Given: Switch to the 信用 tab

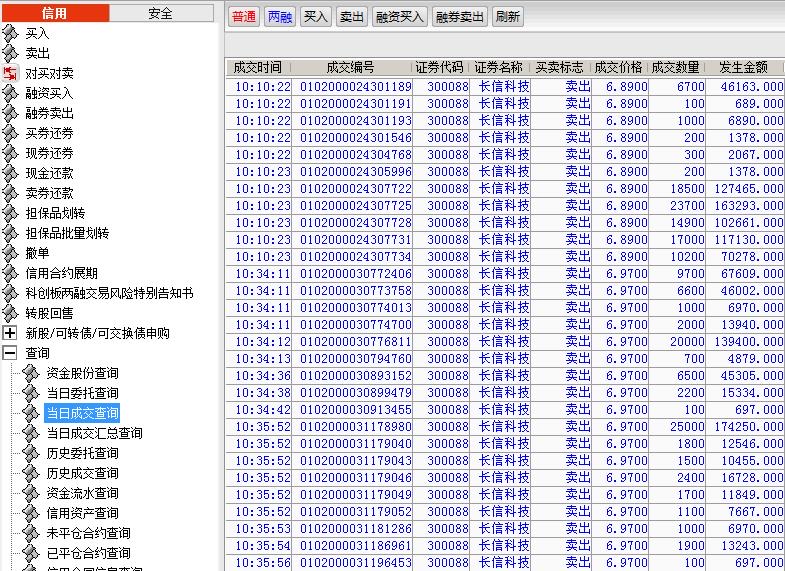Looking at the screenshot, I should coord(55,13).
